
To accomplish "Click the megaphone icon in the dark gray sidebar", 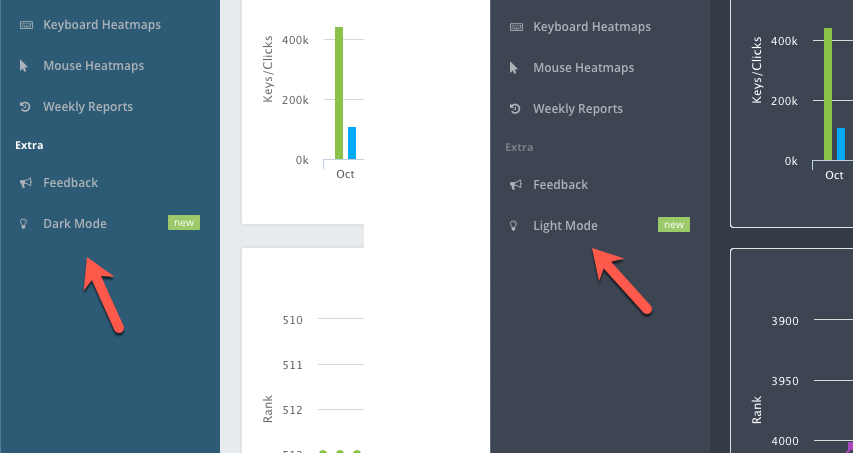I will pyautogui.click(x=514, y=185).
